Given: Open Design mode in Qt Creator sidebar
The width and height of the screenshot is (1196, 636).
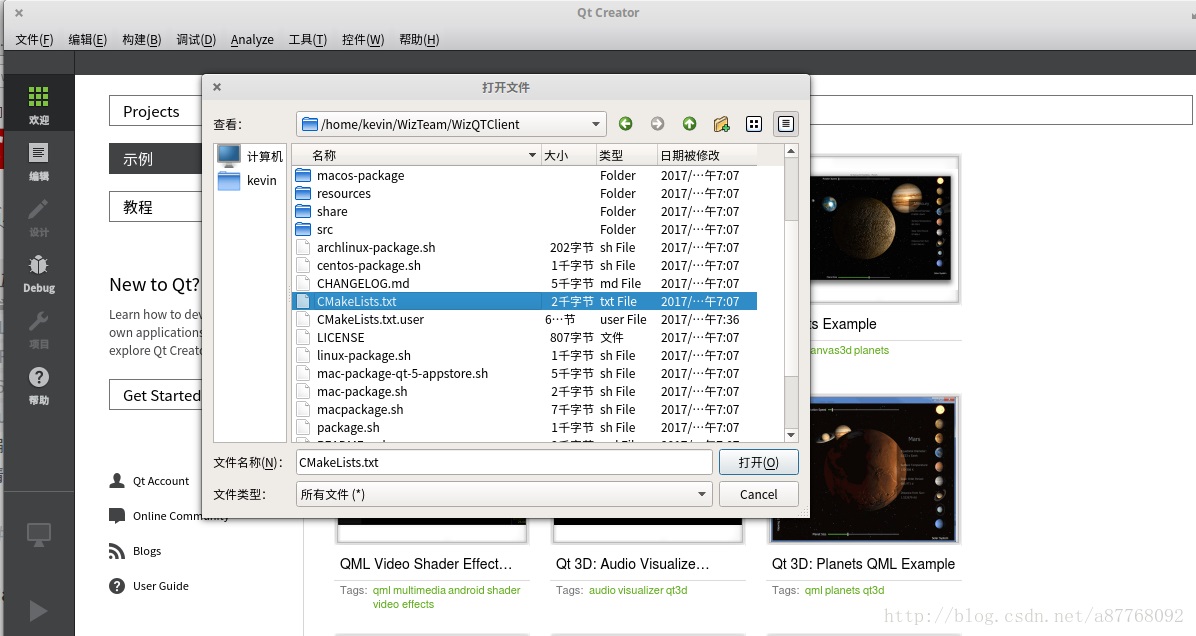Looking at the screenshot, I should [38, 218].
